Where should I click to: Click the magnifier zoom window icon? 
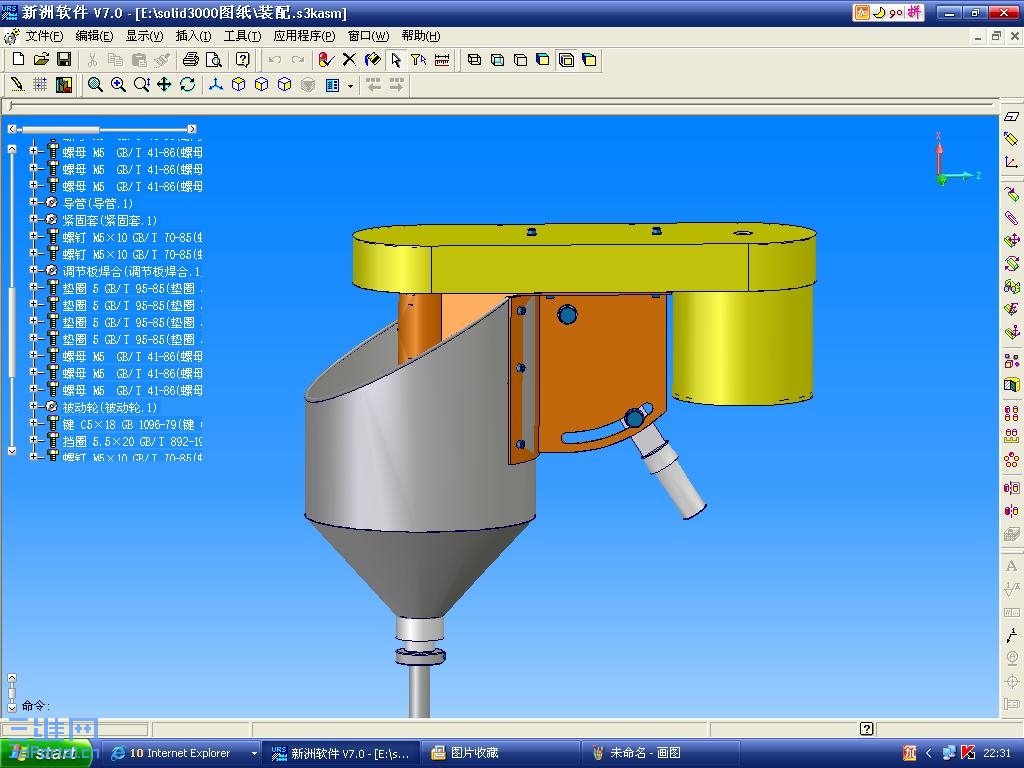(95, 85)
